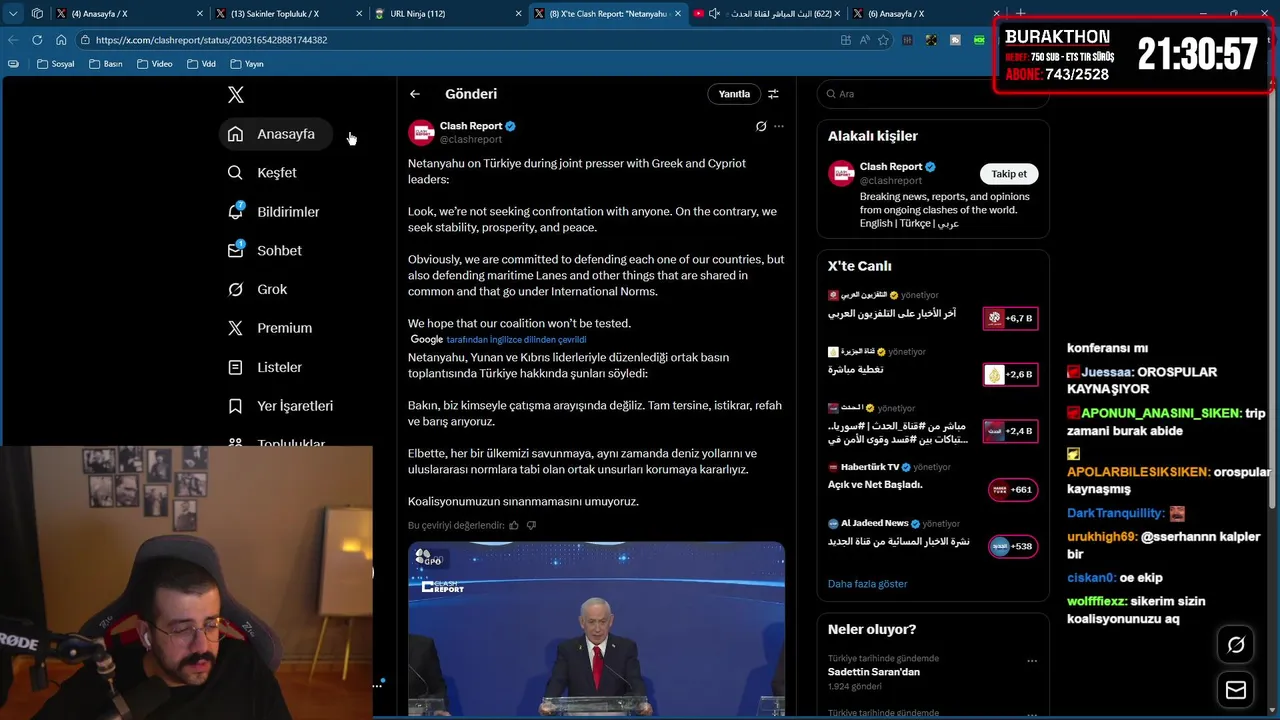
Task: Open the Sadettin Saran'dan trend
Action: click(874, 672)
